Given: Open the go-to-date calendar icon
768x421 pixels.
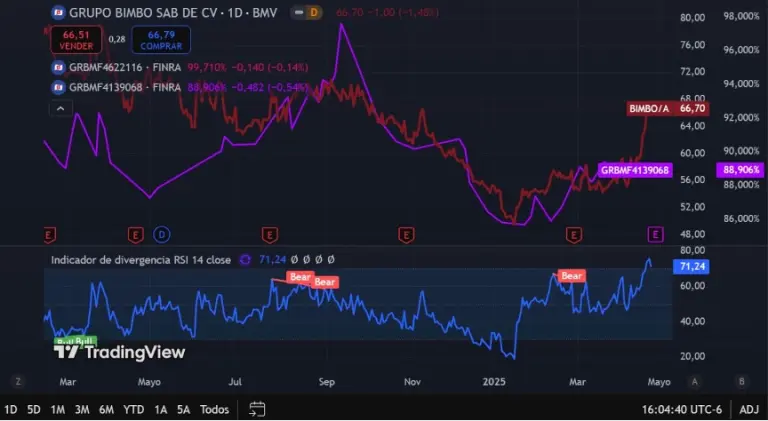Looking at the screenshot, I should 257,409.
